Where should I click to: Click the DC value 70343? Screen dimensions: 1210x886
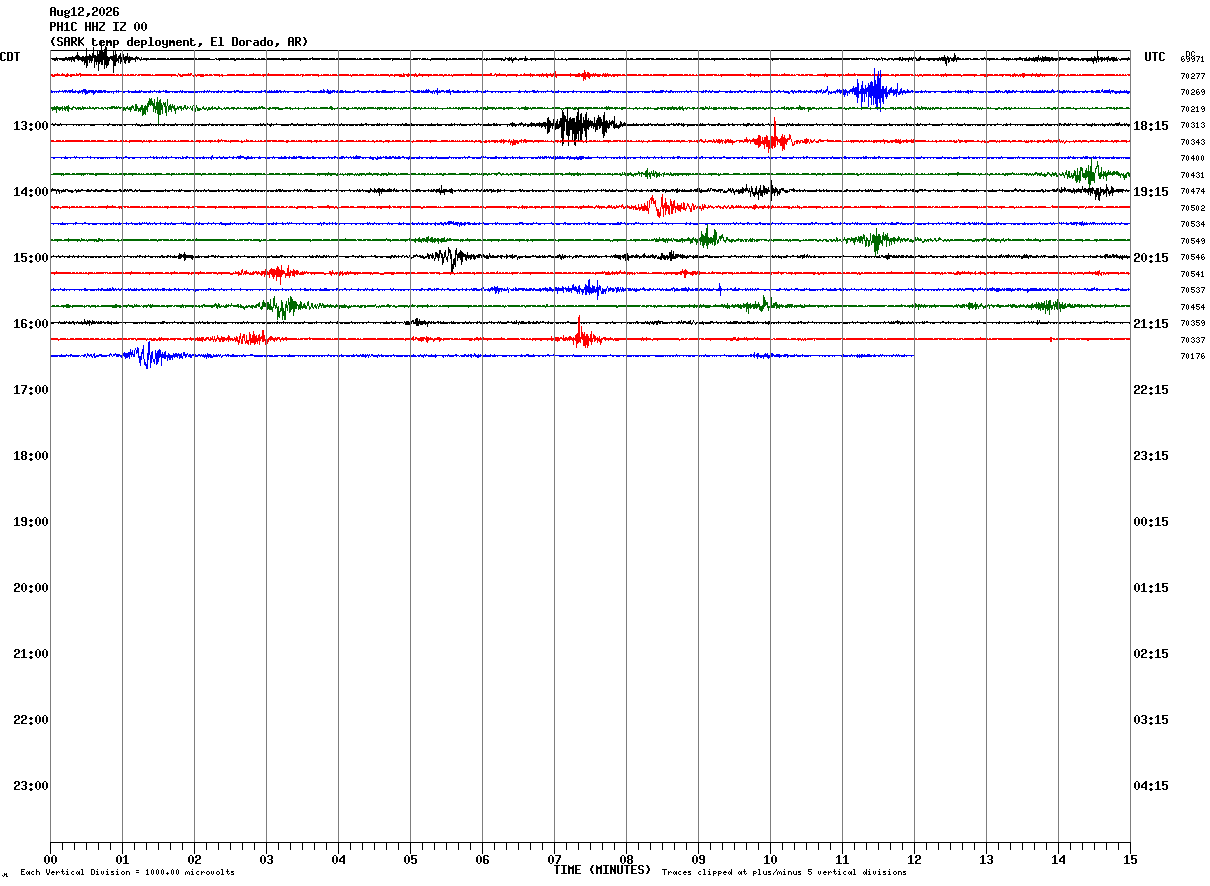(1192, 142)
